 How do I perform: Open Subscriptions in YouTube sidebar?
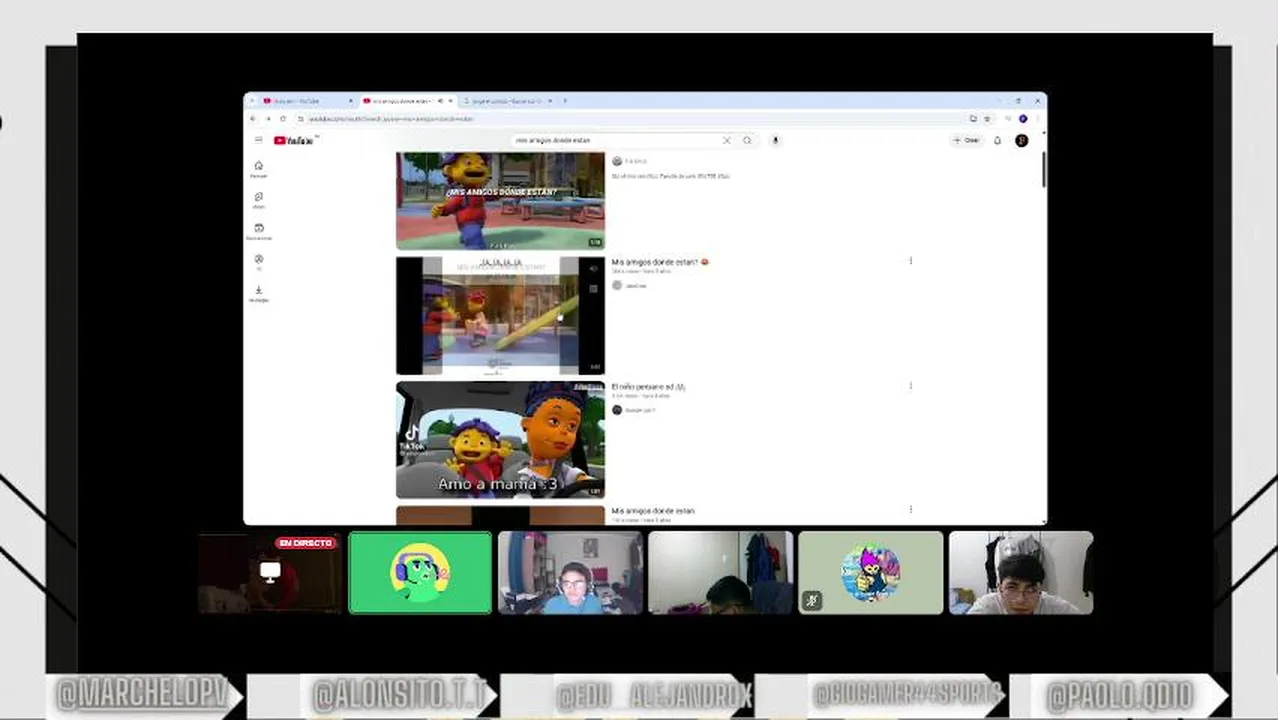point(259,231)
